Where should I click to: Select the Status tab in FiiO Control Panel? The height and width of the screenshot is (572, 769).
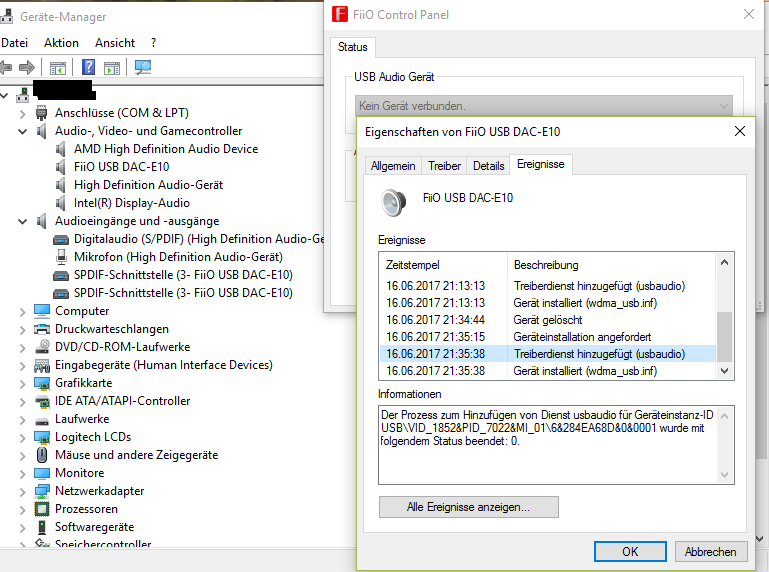point(353,47)
